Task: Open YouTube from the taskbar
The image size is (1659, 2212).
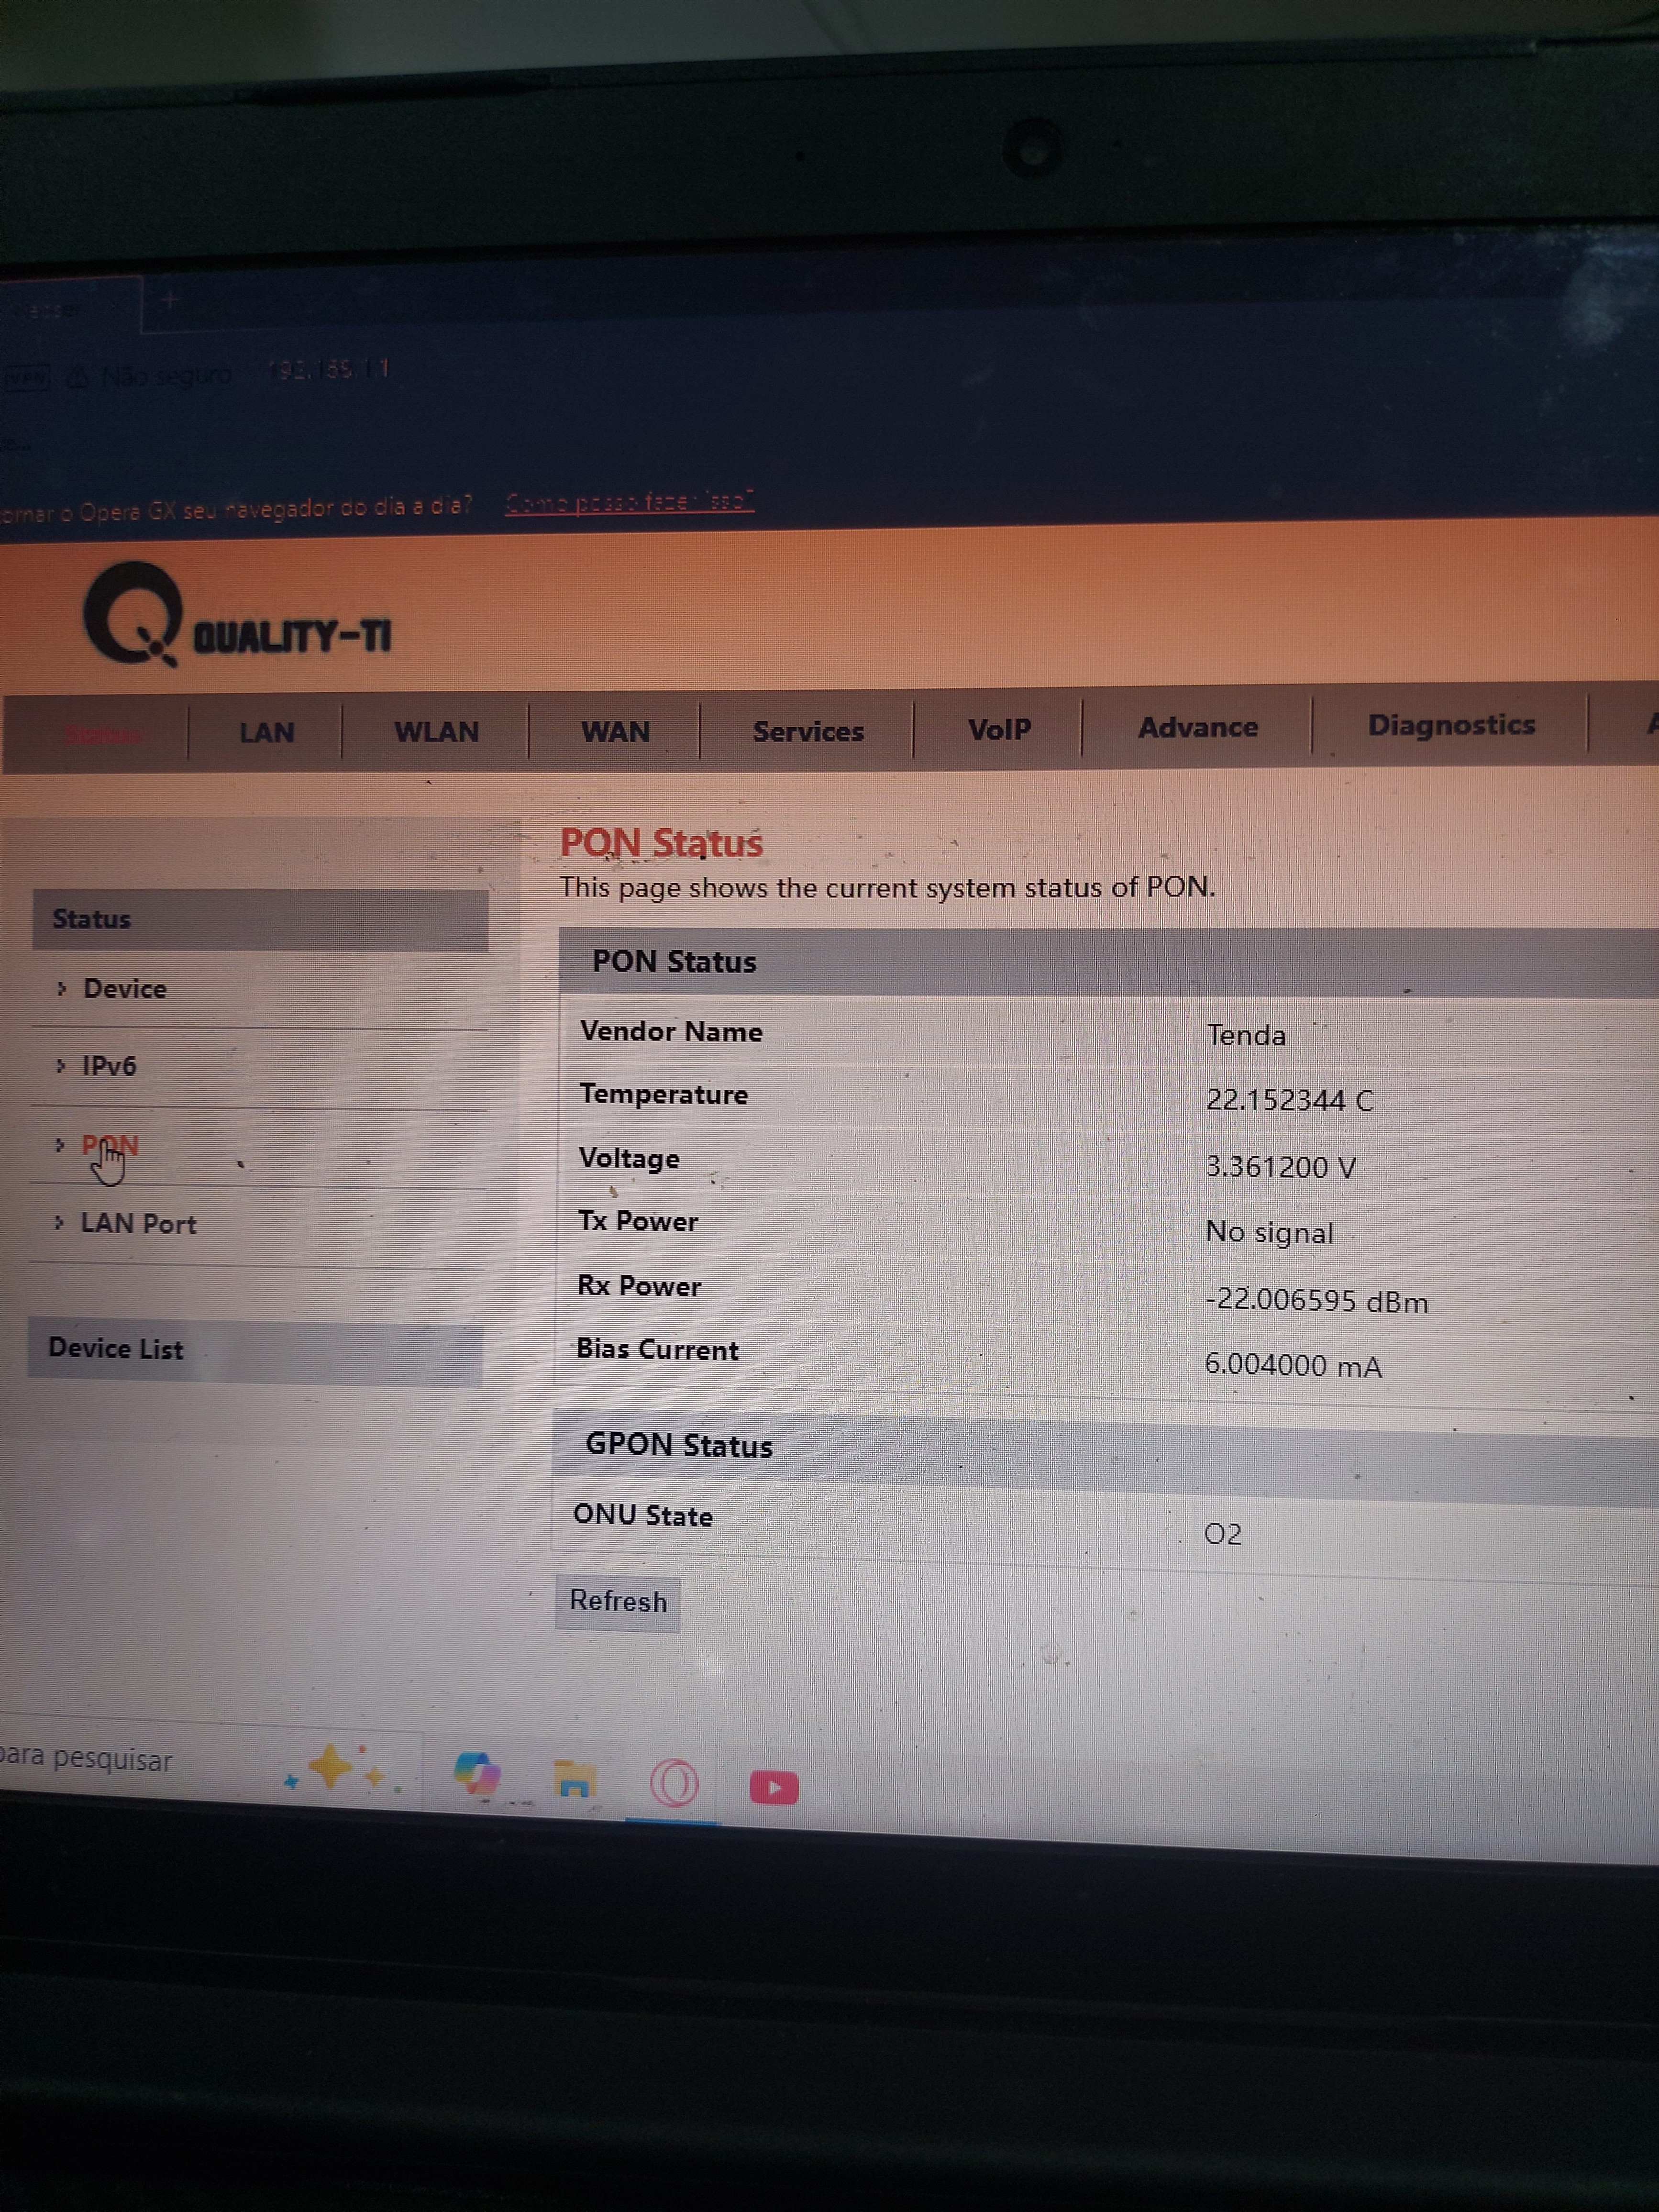Action: (x=774, y=1788)
